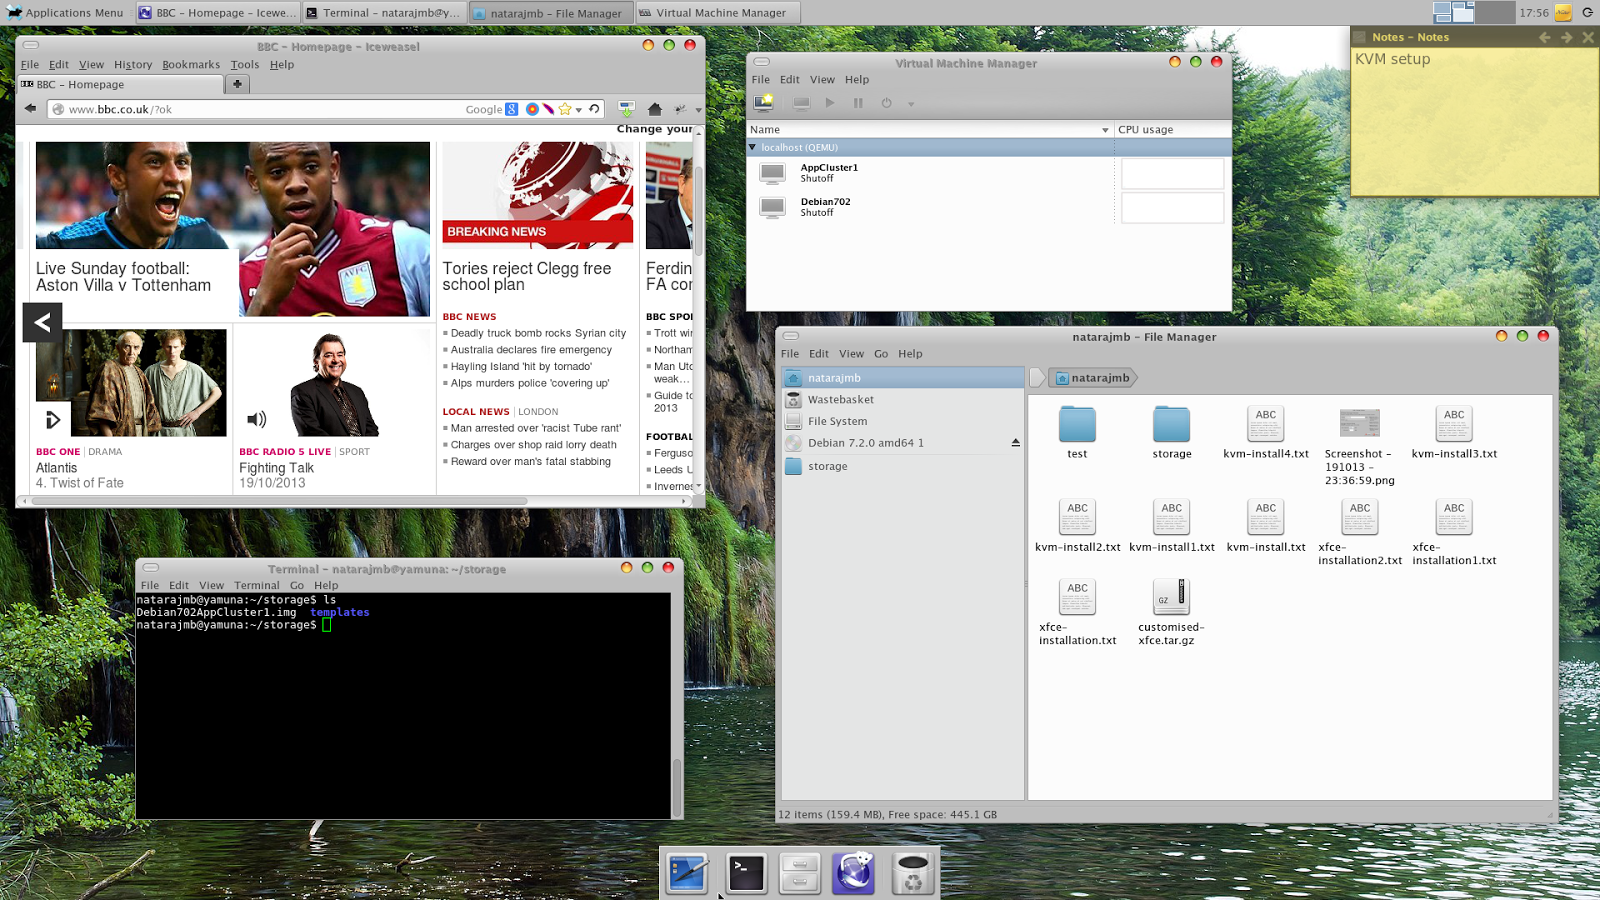Open File System in file manager sidebar

coord(903,421)
